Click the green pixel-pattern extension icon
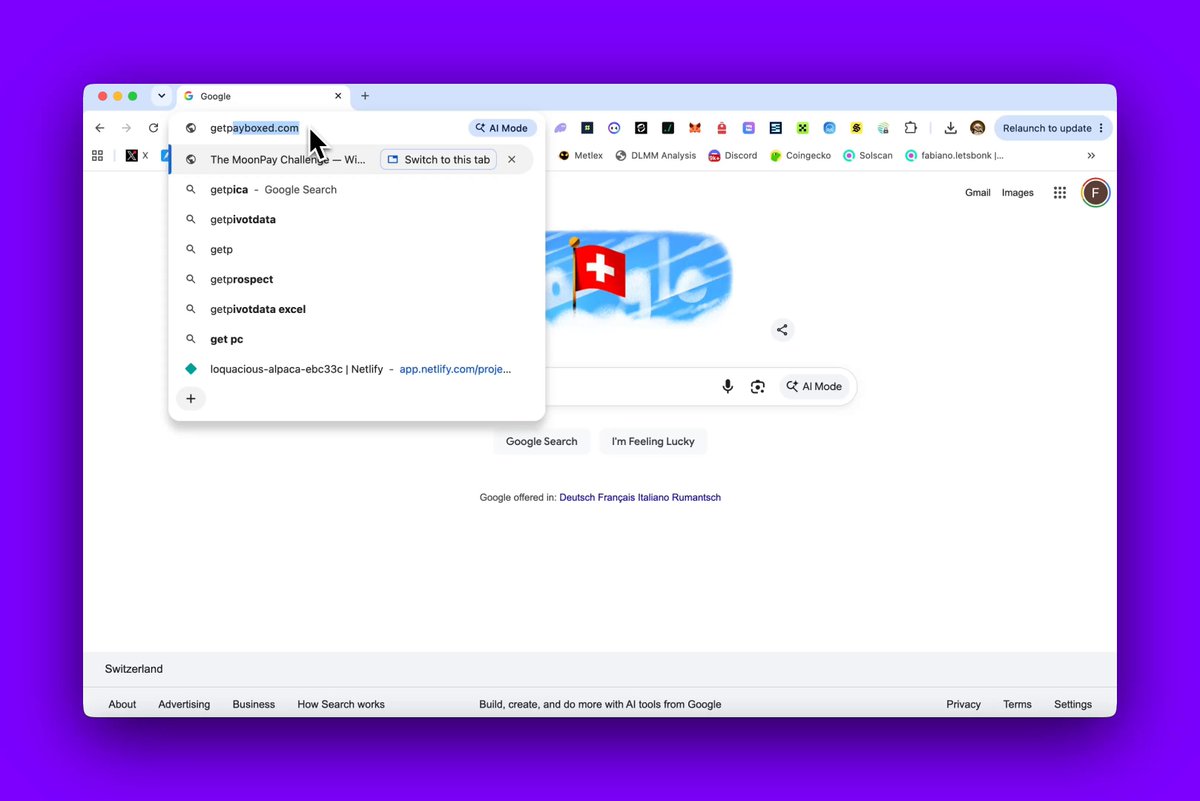This screenshot has height=801, width=1200. click(x=802, y=128)
